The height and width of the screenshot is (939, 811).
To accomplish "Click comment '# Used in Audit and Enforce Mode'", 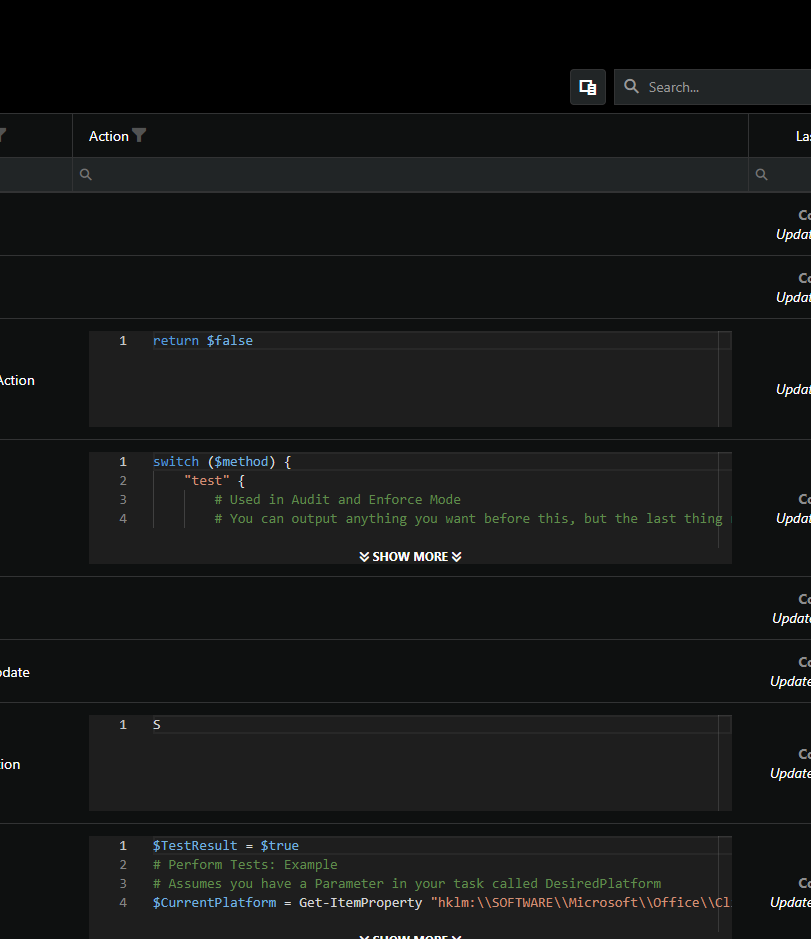I will click(338, 499).
